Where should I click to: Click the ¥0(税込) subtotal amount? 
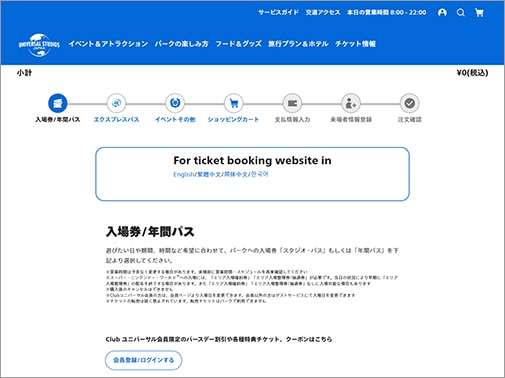point(472,73)
